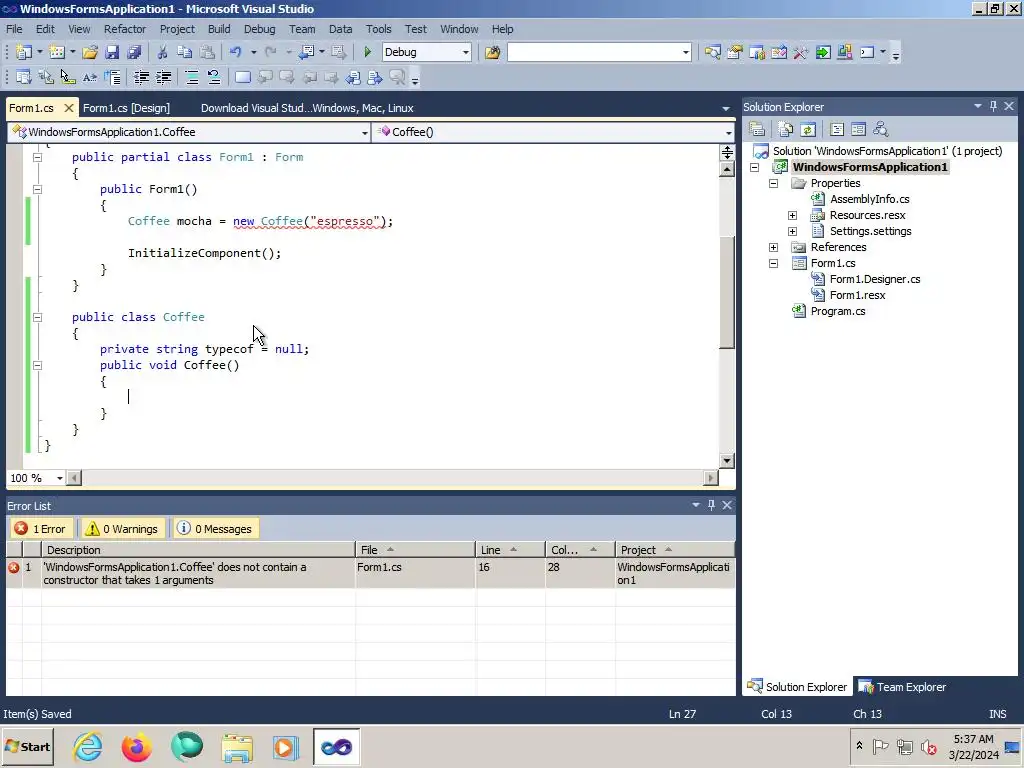
Task: Open Firefox from the taskbar
Action: pyautogui.click(x=136, y=746)
